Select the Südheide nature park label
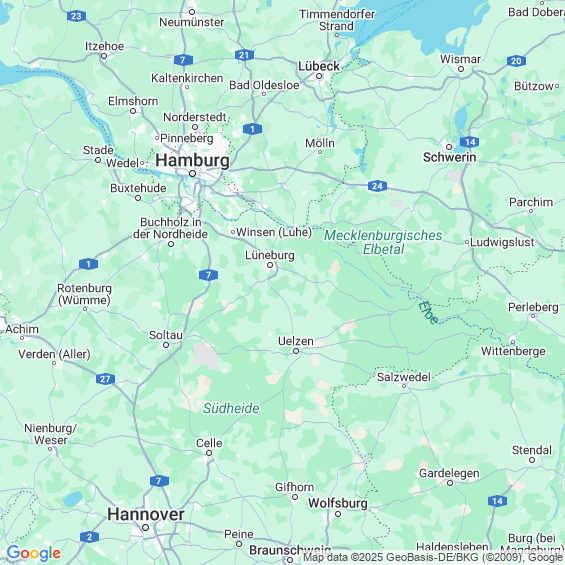Viewport: 565px width, 565px height. coord(231,408)
